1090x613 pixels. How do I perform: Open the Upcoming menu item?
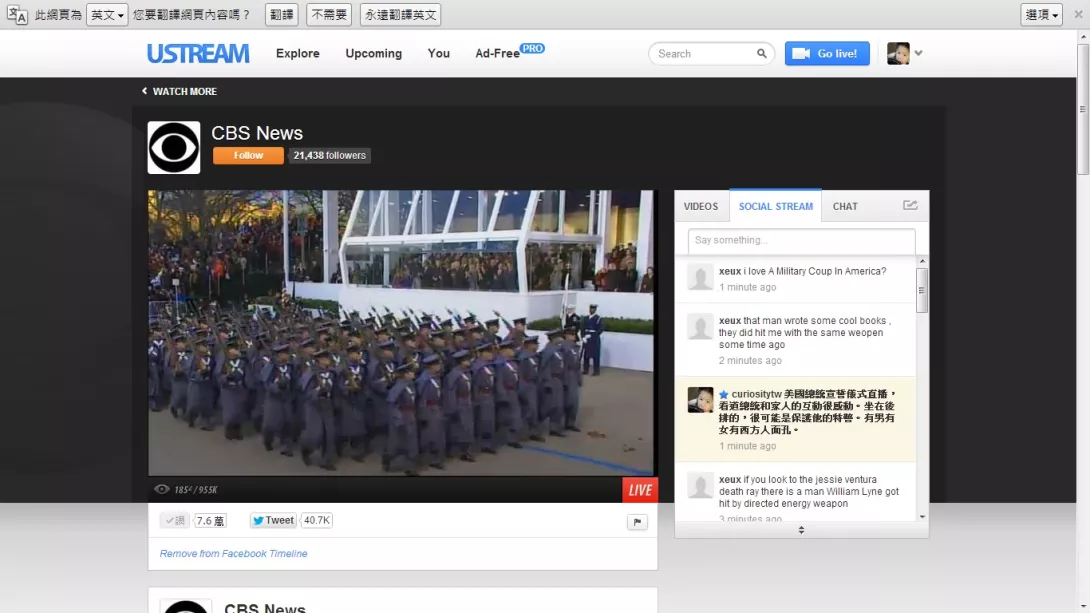373,54
